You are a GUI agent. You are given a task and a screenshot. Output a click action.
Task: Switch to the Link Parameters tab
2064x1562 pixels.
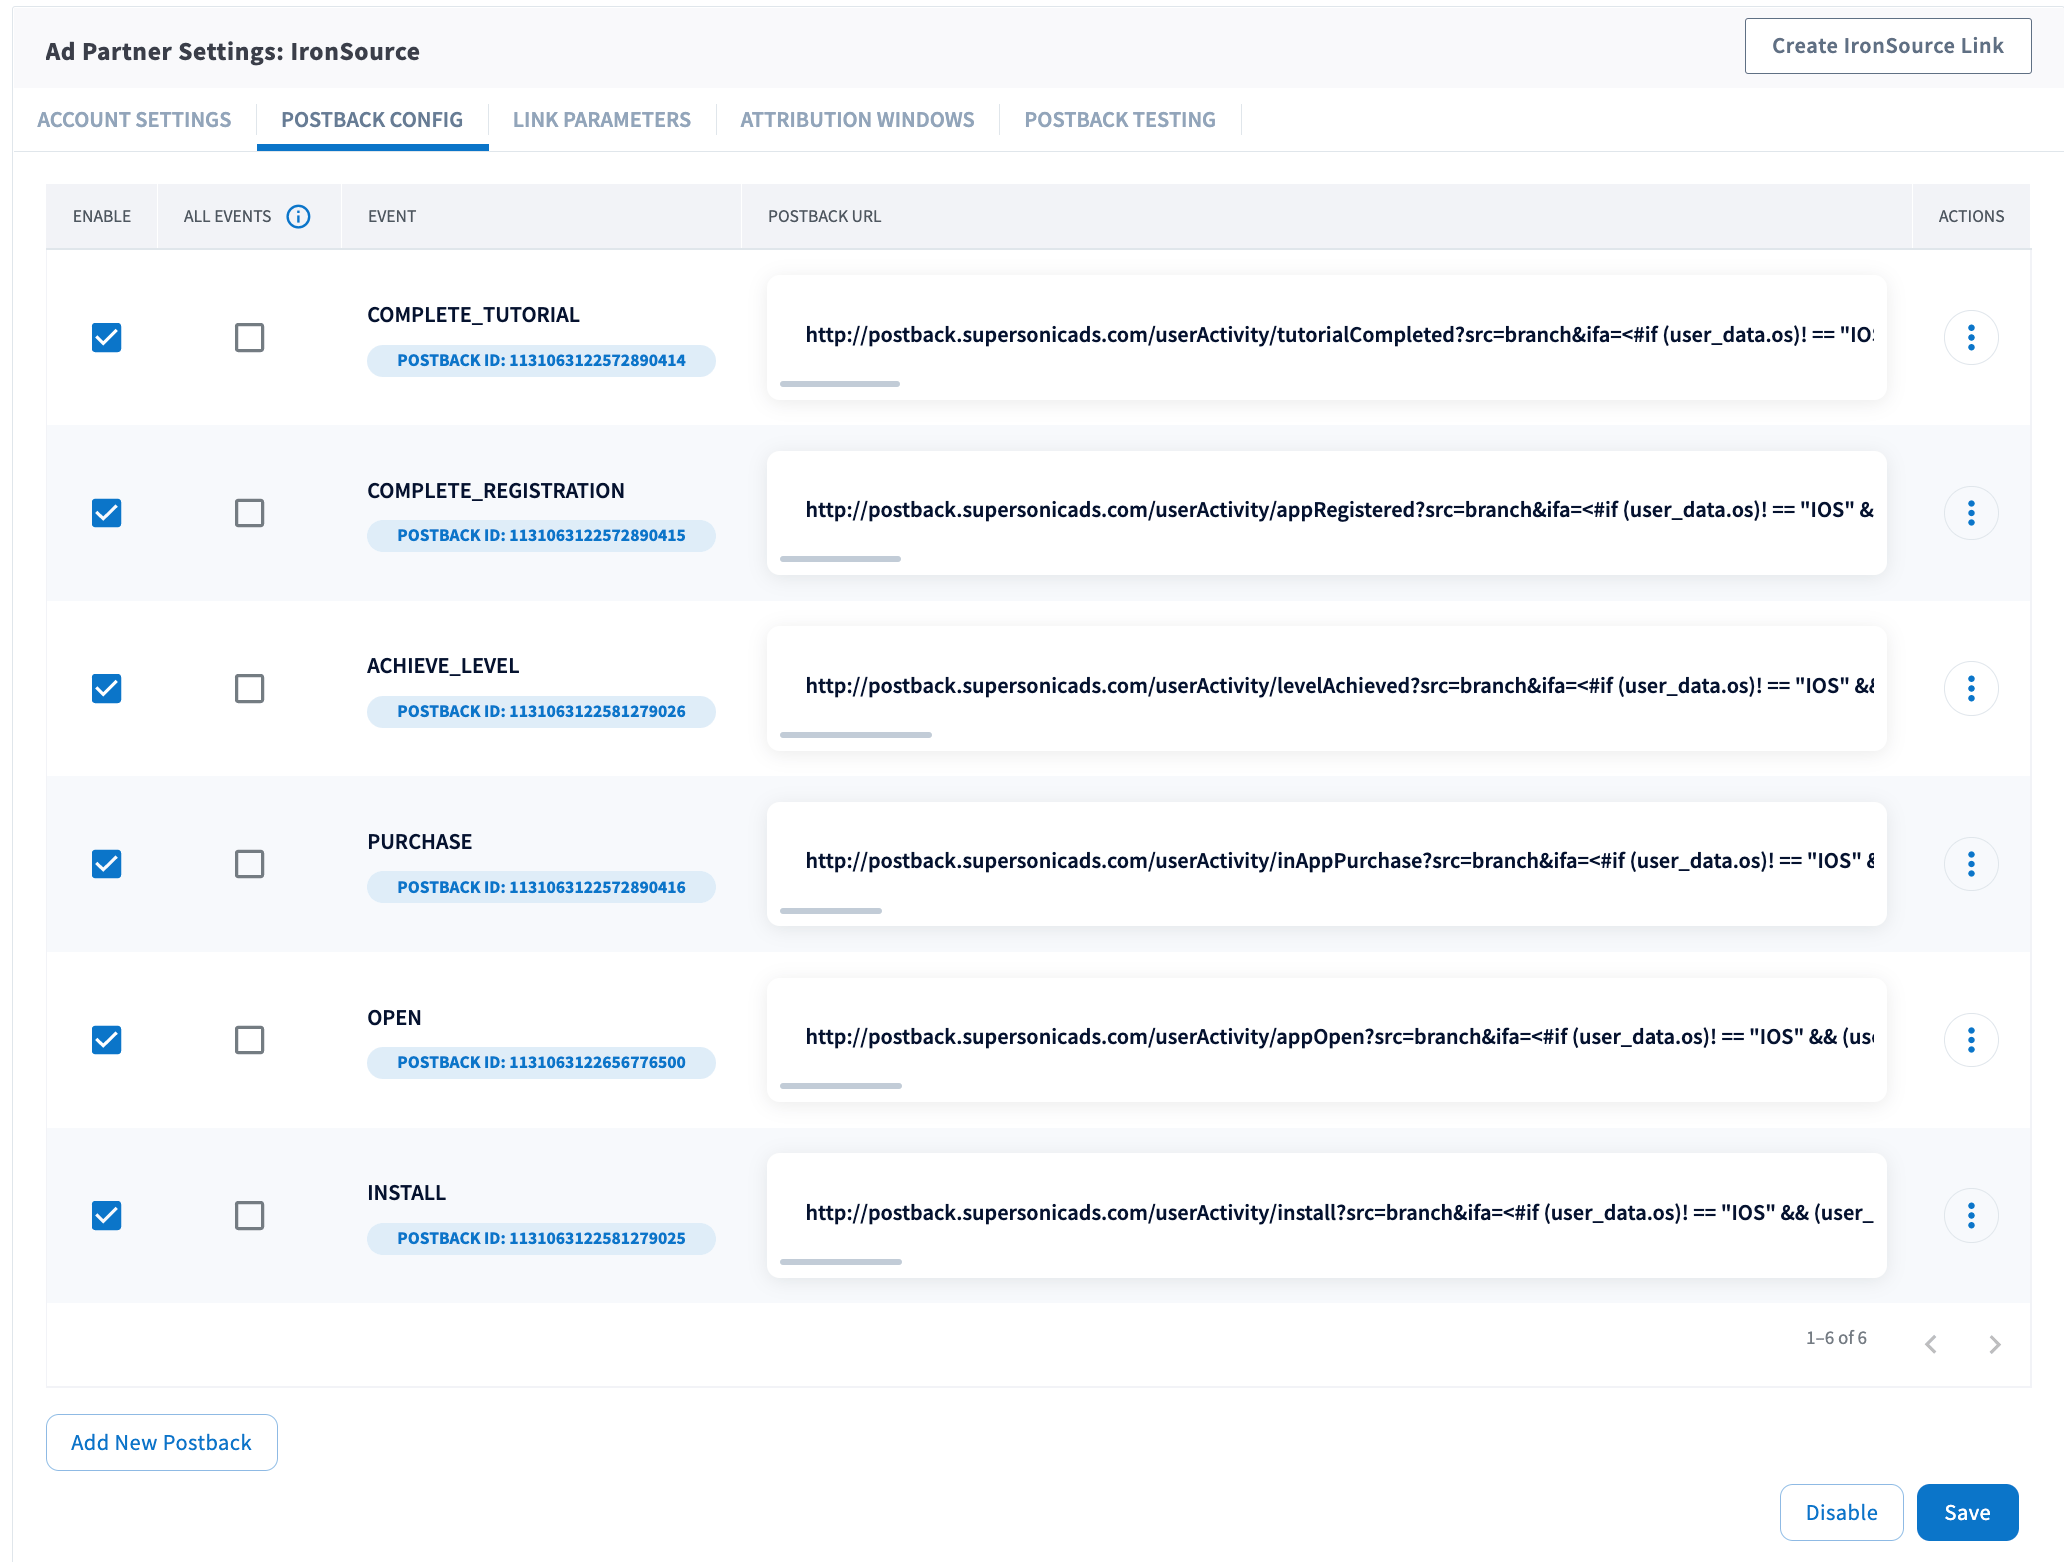pos(601,120)
